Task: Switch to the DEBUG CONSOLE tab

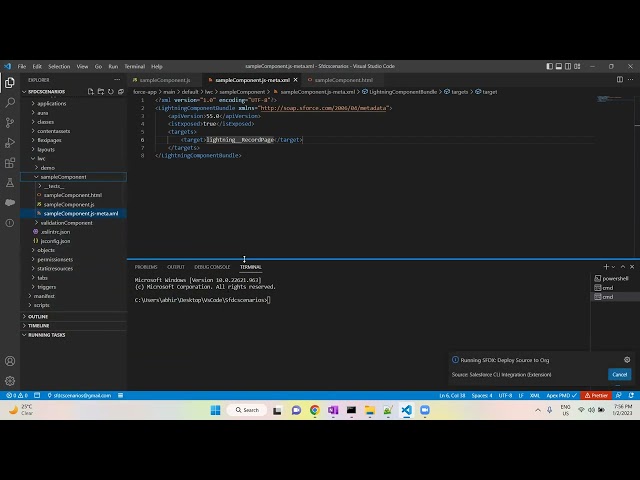Action: [x=212, y=267]
